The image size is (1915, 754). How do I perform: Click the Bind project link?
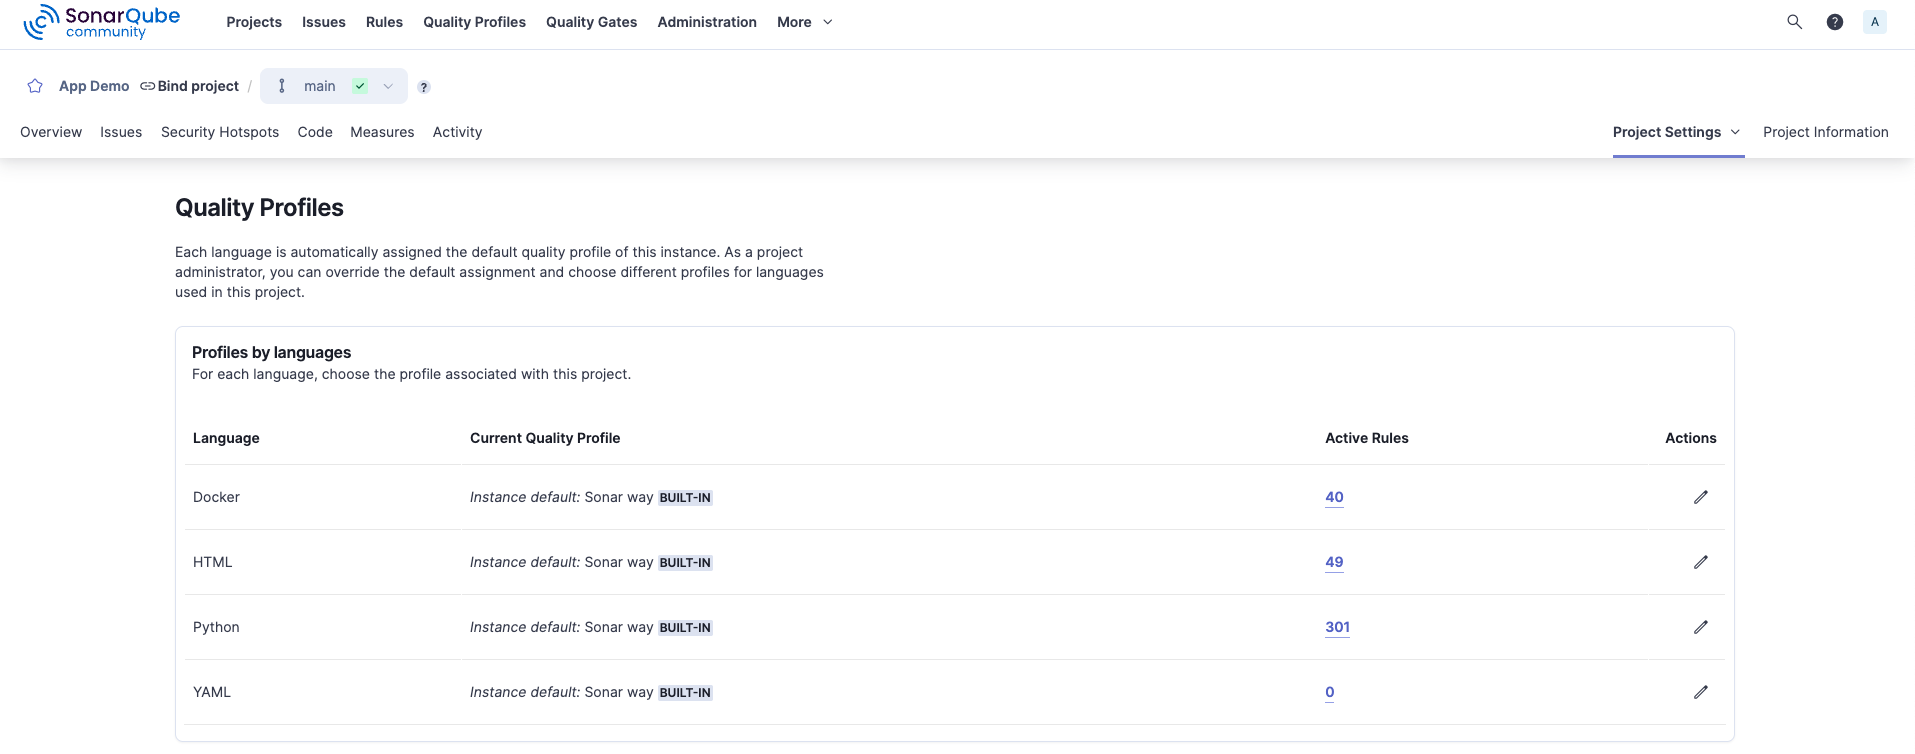point(190,86)
